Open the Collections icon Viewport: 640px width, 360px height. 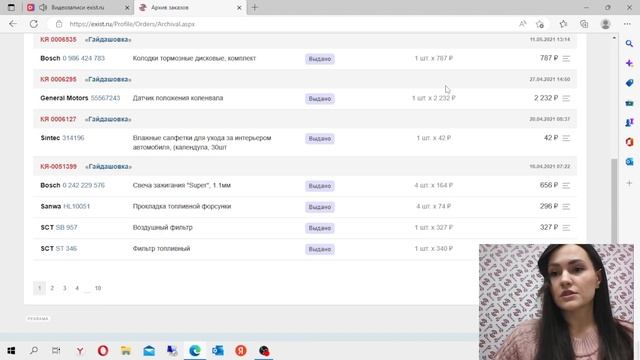[x=584, y=24]
